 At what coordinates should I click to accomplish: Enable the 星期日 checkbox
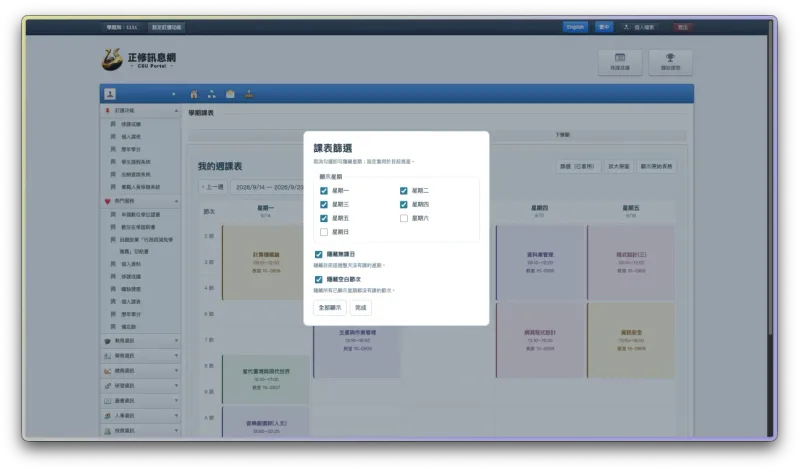click(323, 232)
